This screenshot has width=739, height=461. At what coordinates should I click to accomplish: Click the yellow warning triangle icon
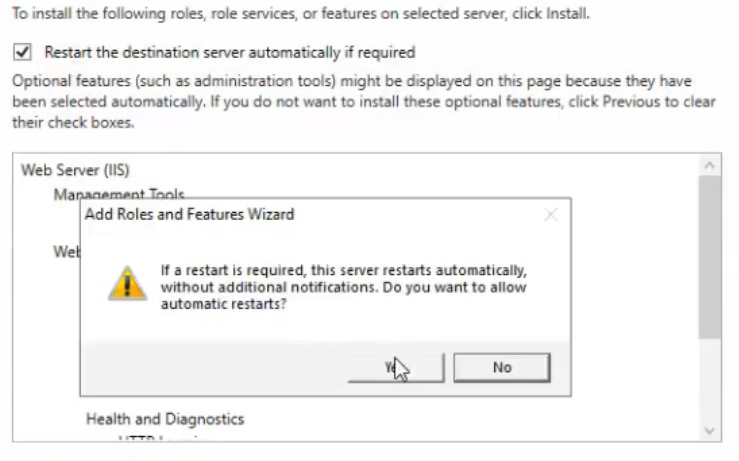pos(127,284)
